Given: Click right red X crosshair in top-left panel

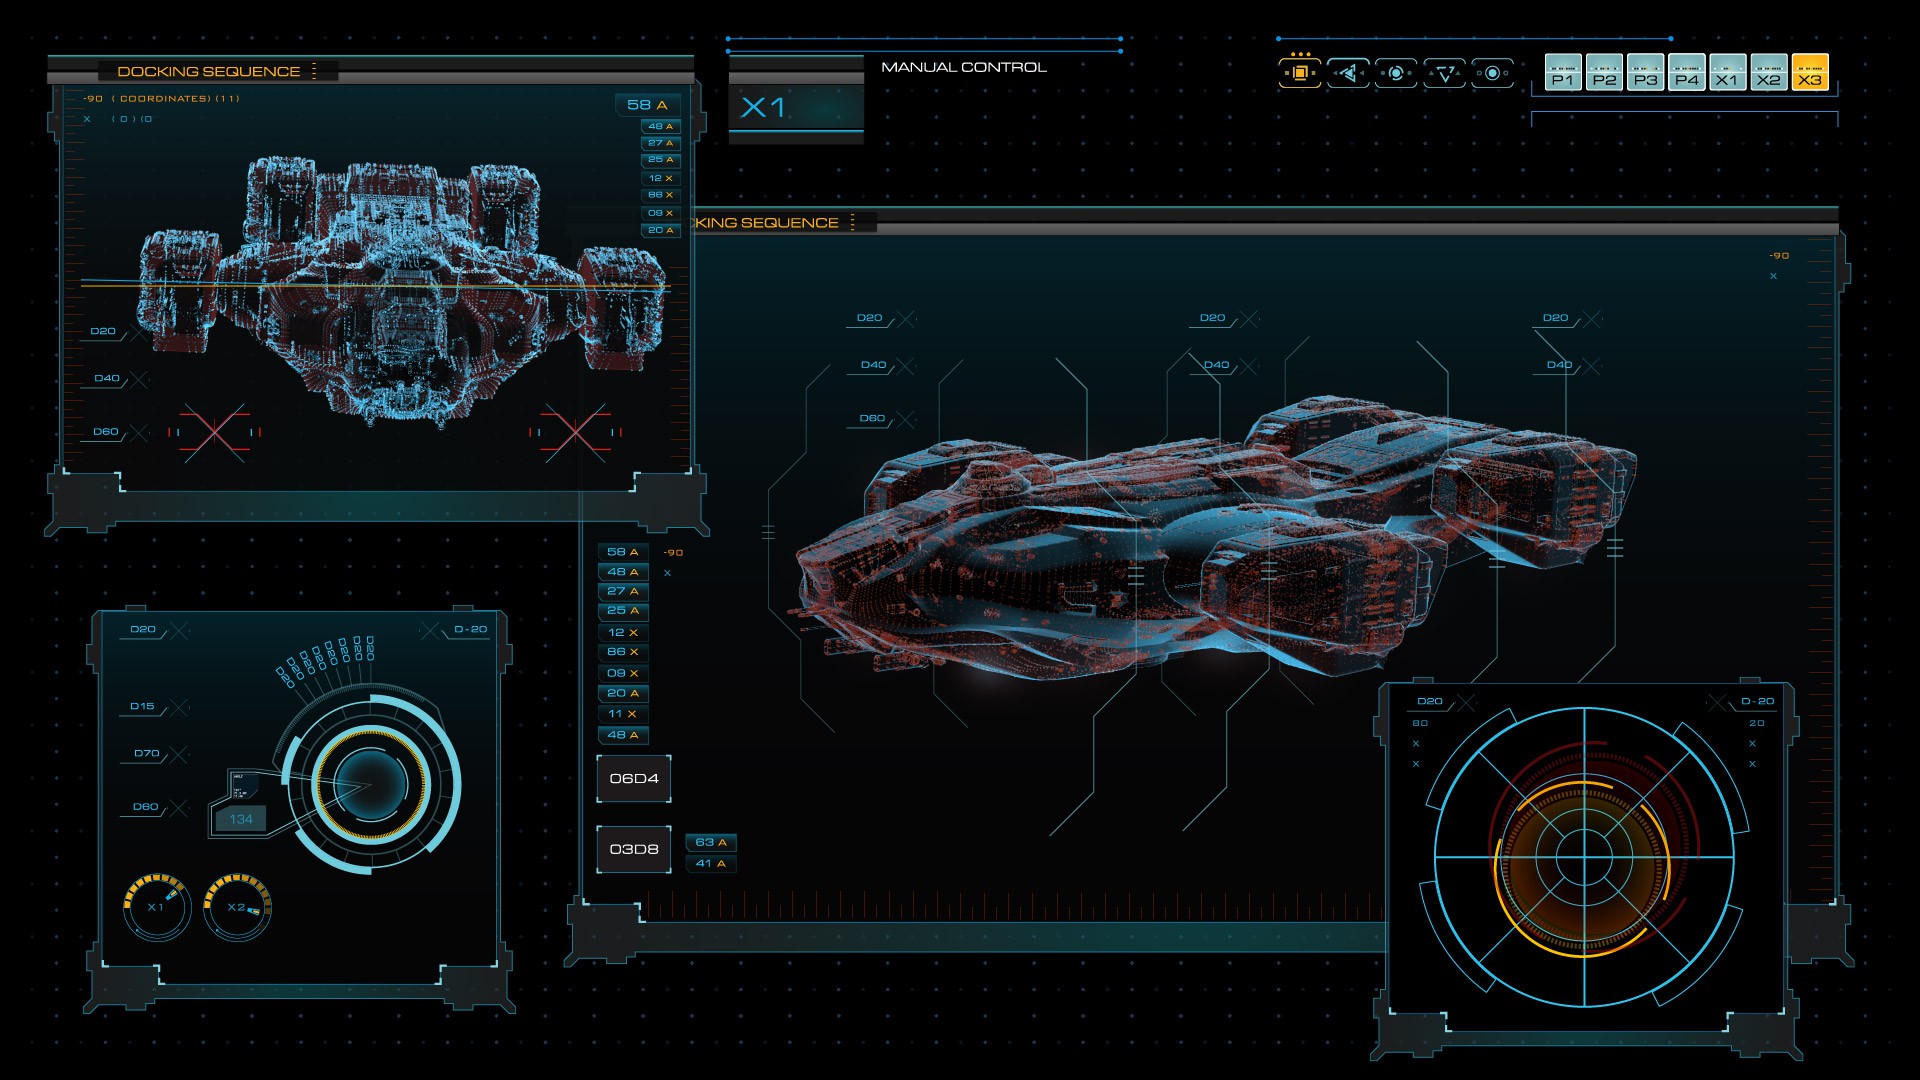Looking at the screenshot, I should click(x=575, y=432).
